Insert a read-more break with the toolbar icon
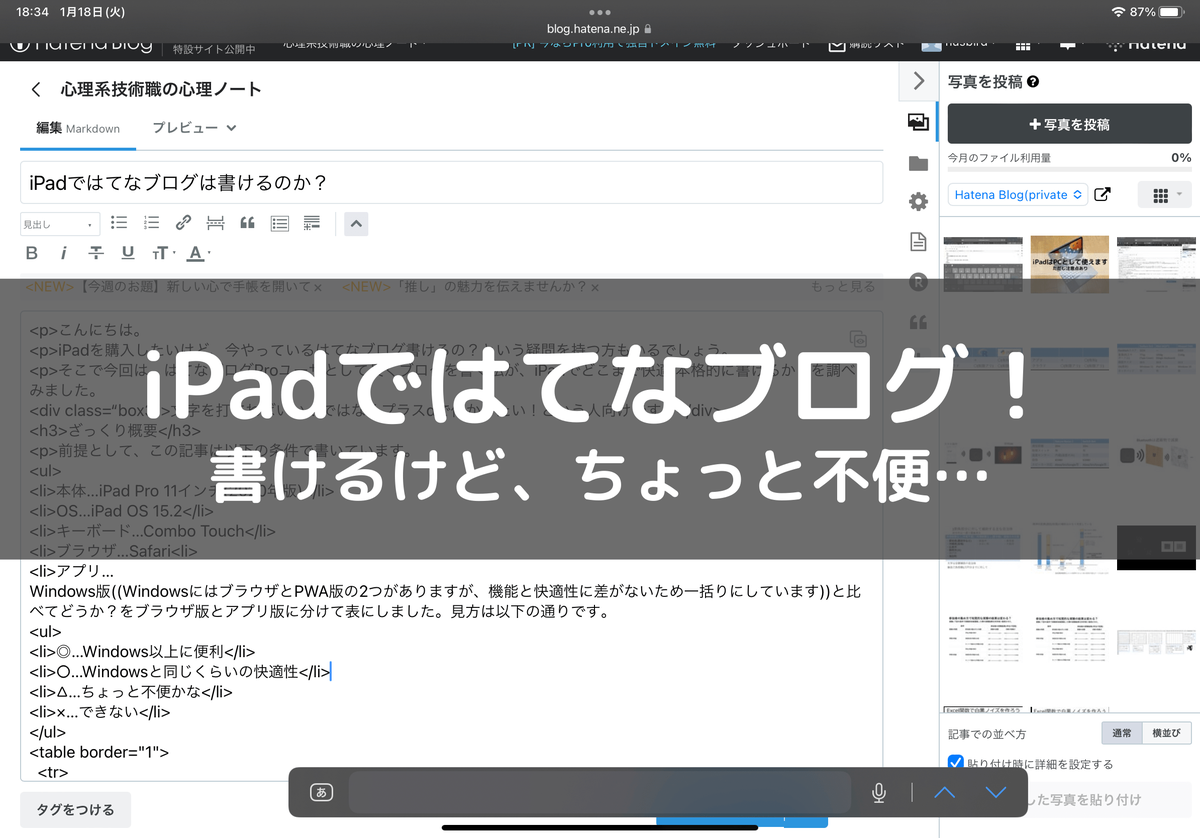 [x=215, y=223]
